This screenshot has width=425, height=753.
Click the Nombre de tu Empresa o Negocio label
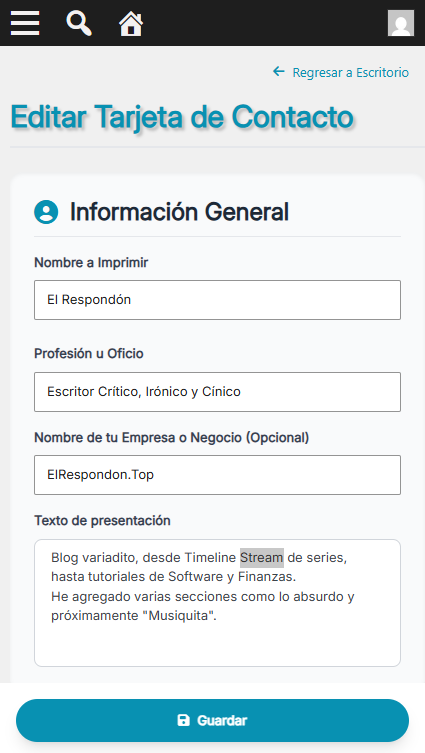[x=171, y=437]
